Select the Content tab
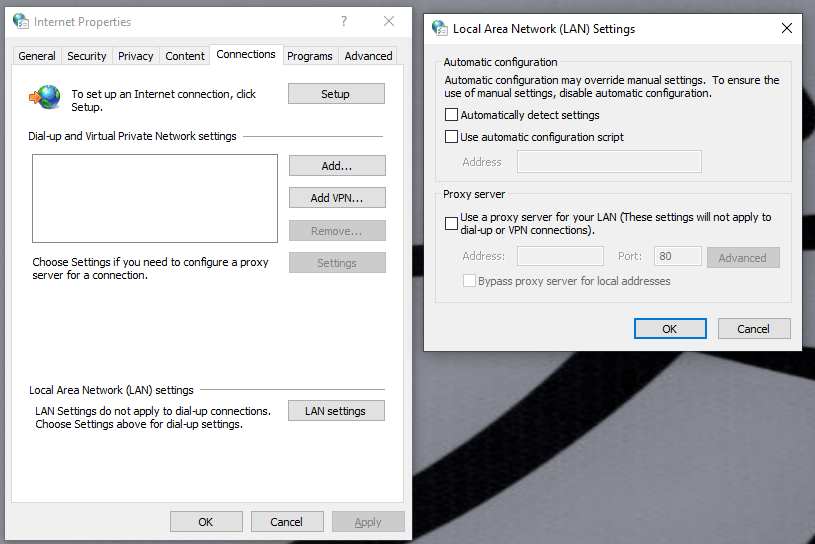815x544 pixels. pyautogui.click(x=185, y=56)
